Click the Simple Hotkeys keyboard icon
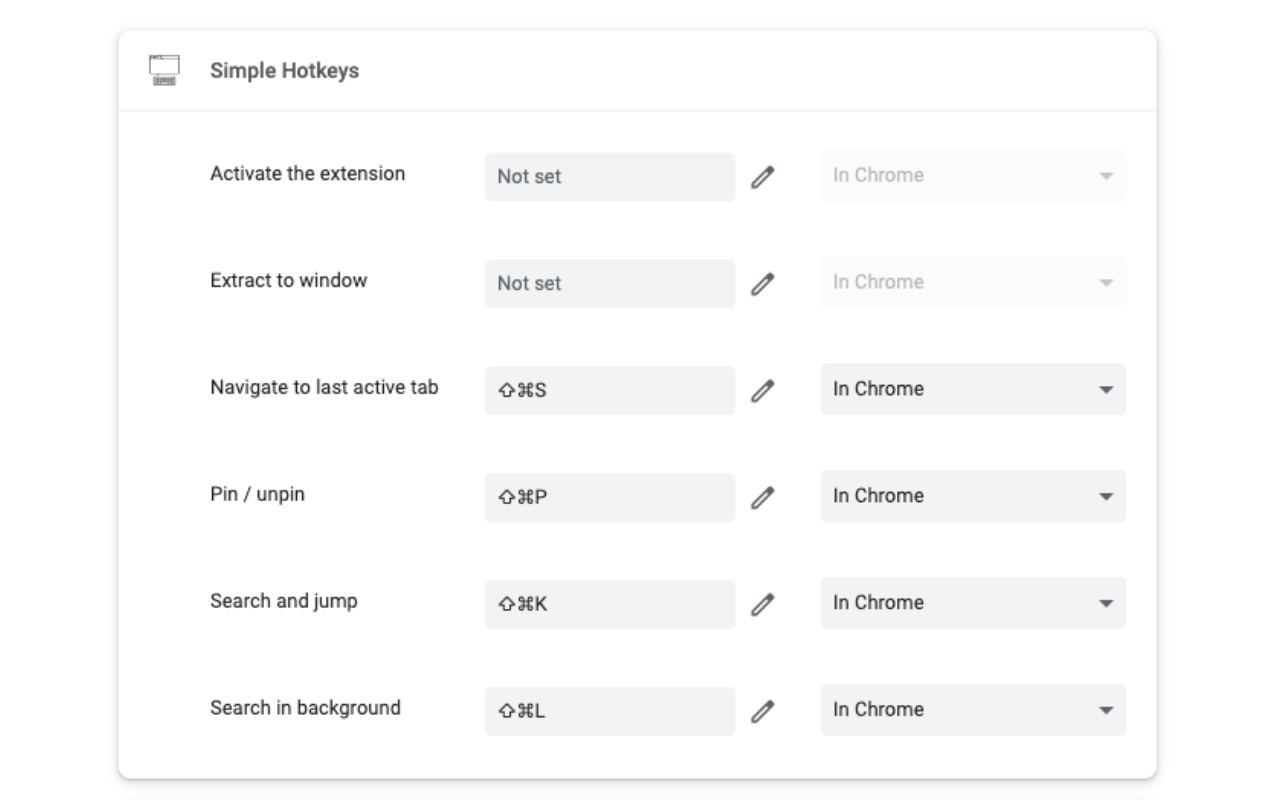 (x=162, y=70)
